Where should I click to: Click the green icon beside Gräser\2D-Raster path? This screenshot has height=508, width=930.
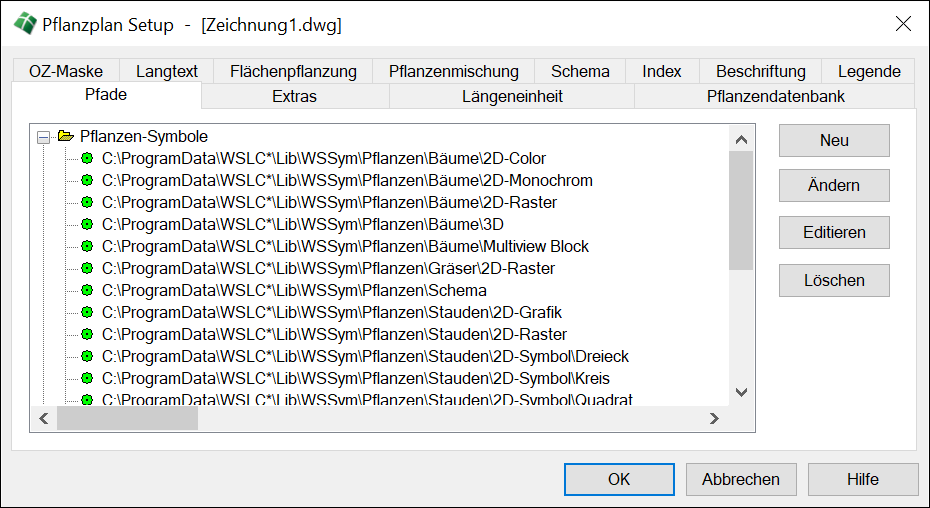click(x=87, y=269)
